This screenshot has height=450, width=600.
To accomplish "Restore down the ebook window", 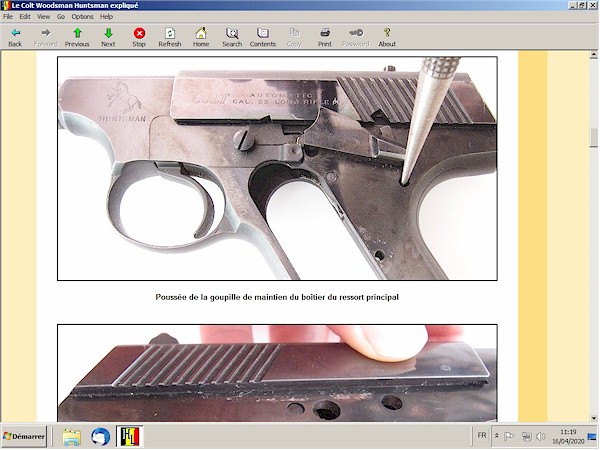I will coord(582,5).
